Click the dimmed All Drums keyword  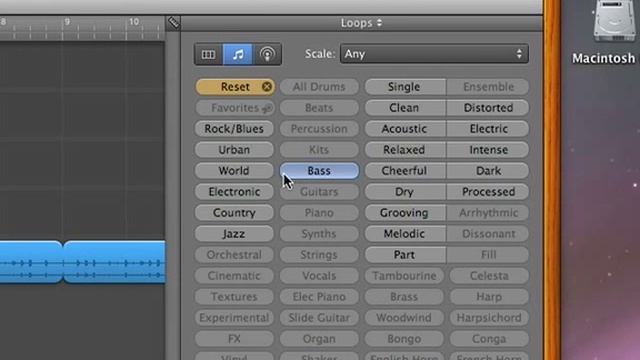pyautogui.click(x=319, y=87)
